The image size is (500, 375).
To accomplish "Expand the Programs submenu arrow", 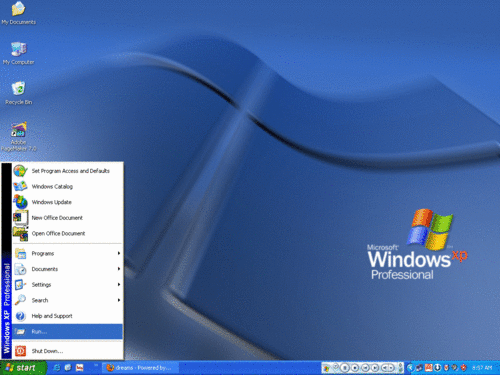I will pos(119,253).
